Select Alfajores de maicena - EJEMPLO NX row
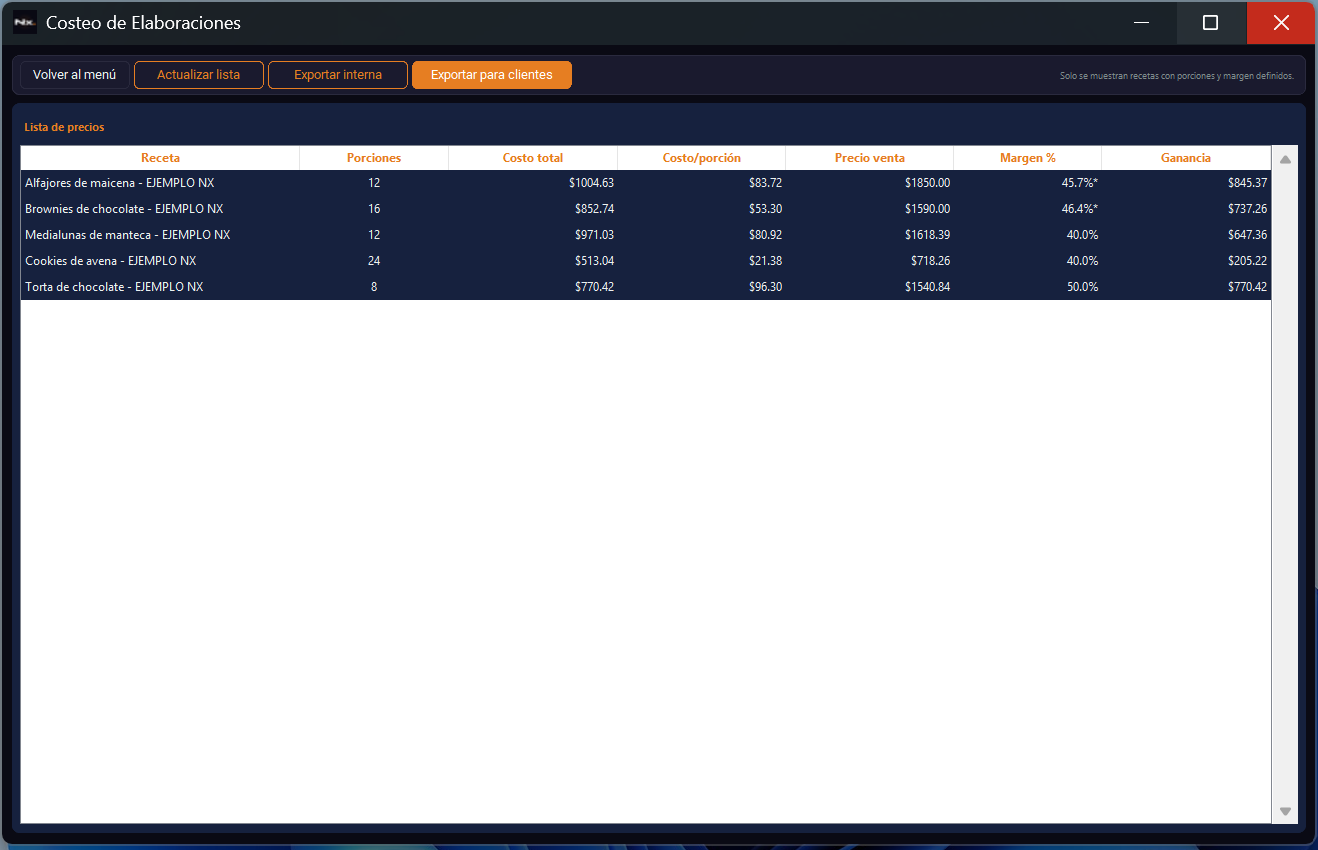 click(x=646, y=183)
